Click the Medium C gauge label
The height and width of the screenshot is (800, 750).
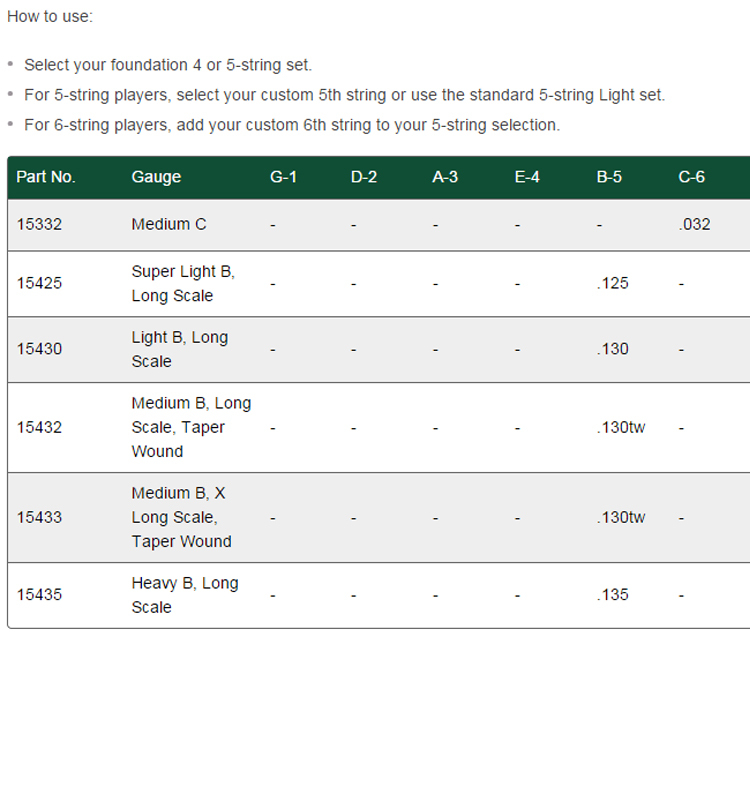[x=169, y=224]
